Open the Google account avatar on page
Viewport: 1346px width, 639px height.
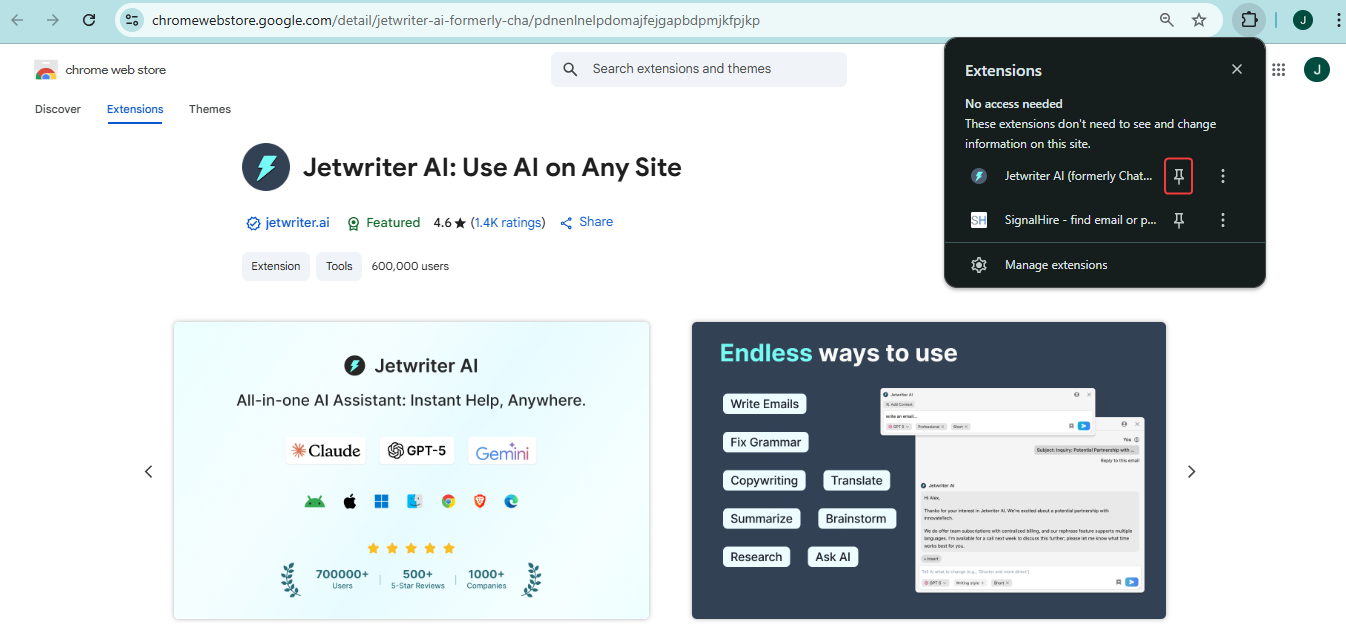tap(1317, 69)
